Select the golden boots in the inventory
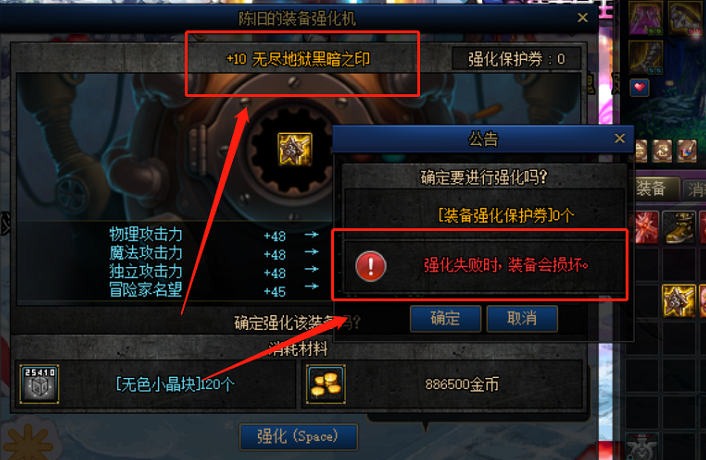Image resolution: width=706 pixels, height=460 pixels. (679, 228)
